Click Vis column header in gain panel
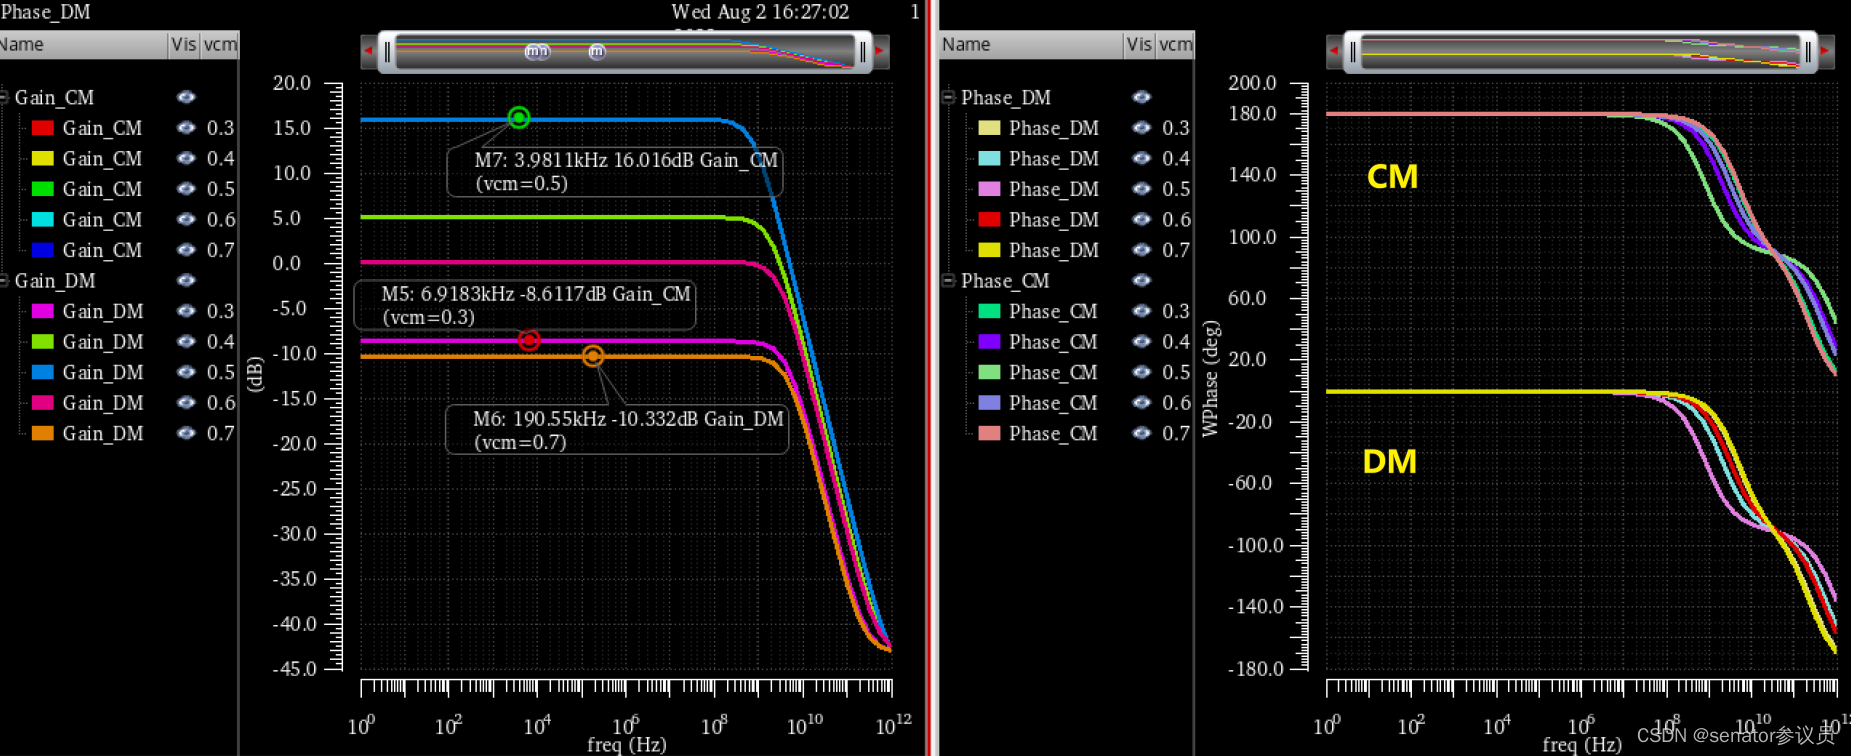Viewport: 1851px width, 756px height. point(184,45)
